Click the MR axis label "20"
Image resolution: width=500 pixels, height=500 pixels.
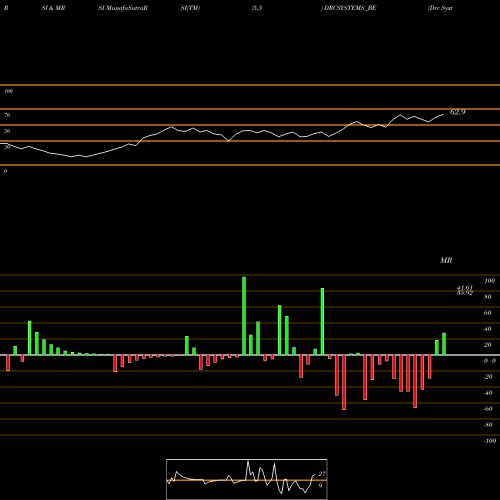click(488, 345)
